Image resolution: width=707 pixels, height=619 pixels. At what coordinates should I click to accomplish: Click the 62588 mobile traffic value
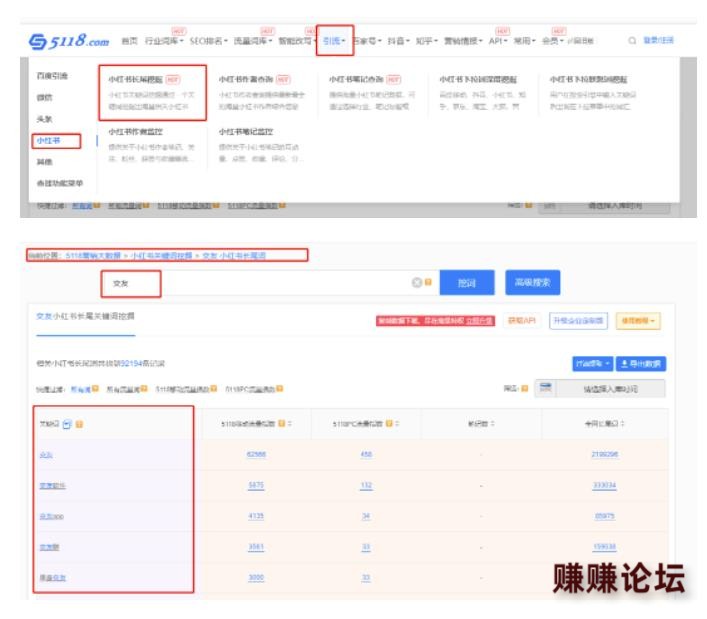256,454
